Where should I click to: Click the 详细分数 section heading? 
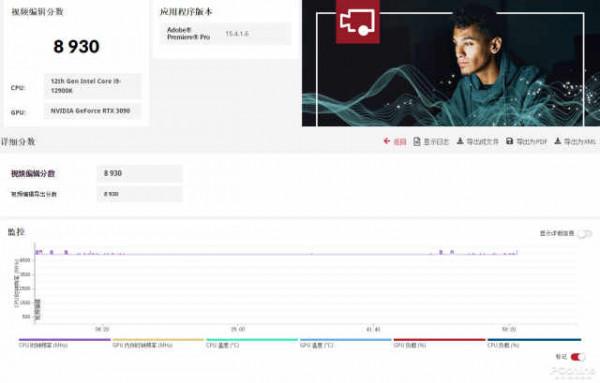(x=18, y=142)
